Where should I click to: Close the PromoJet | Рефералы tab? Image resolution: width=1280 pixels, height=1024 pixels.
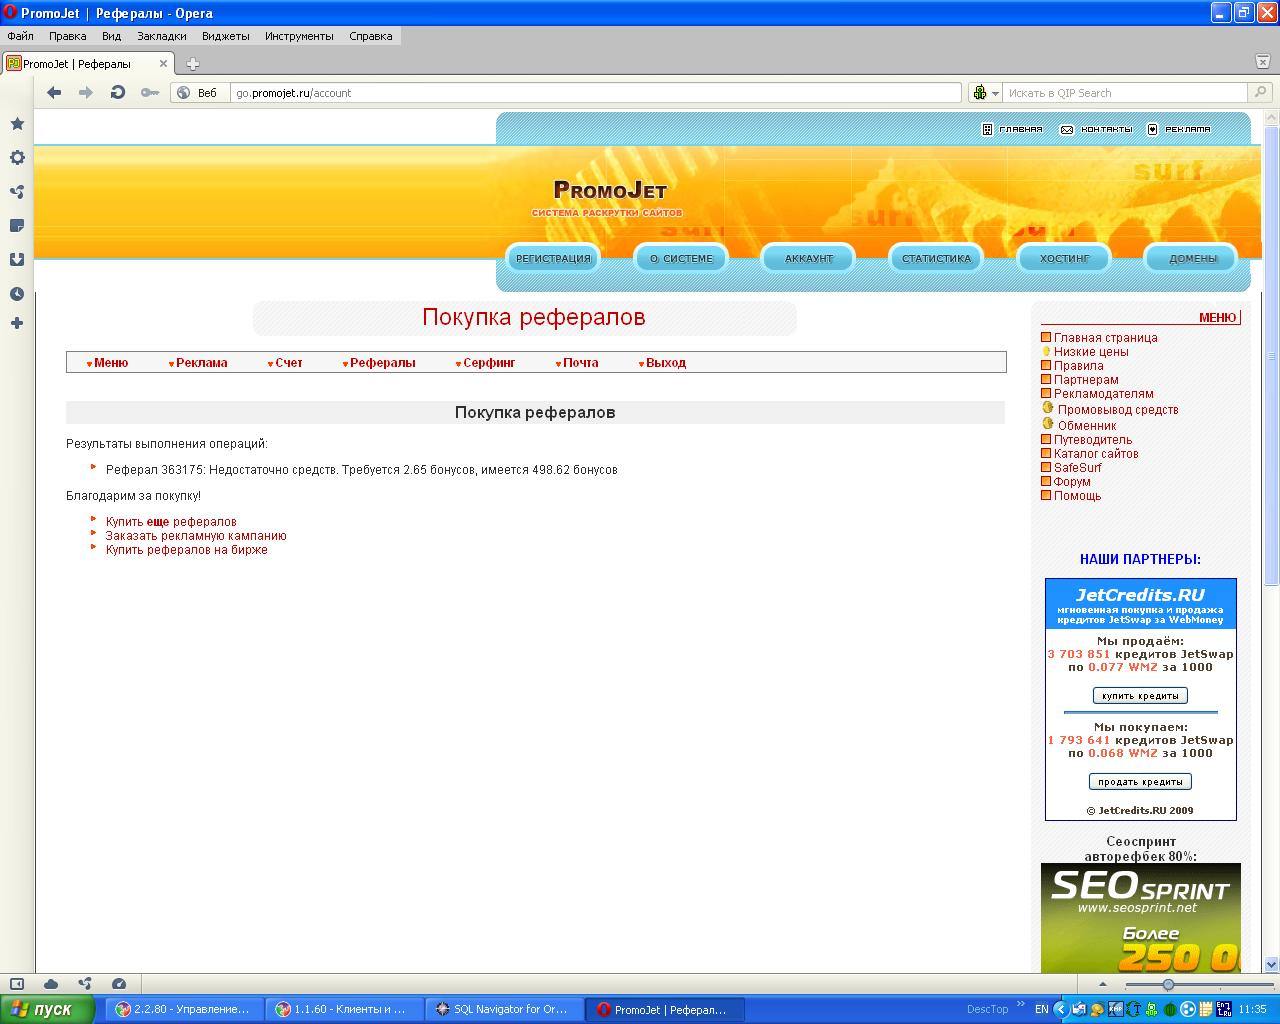pyautogui.click(x=163, y=63)
